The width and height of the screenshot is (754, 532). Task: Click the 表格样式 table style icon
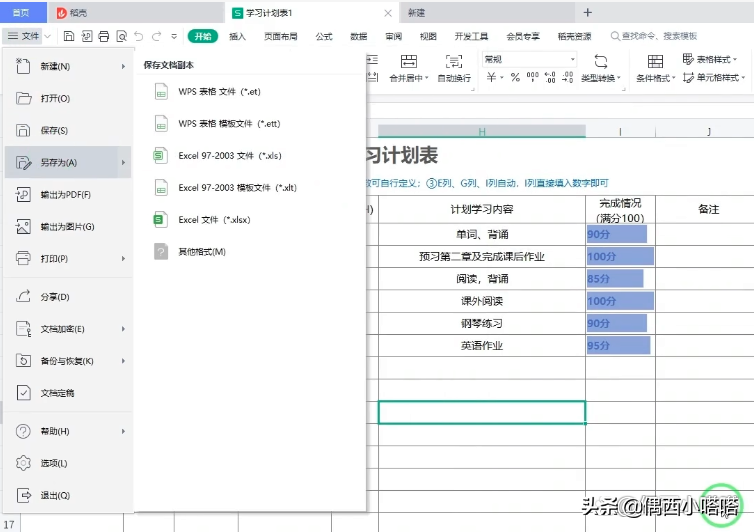click(688, 59)
